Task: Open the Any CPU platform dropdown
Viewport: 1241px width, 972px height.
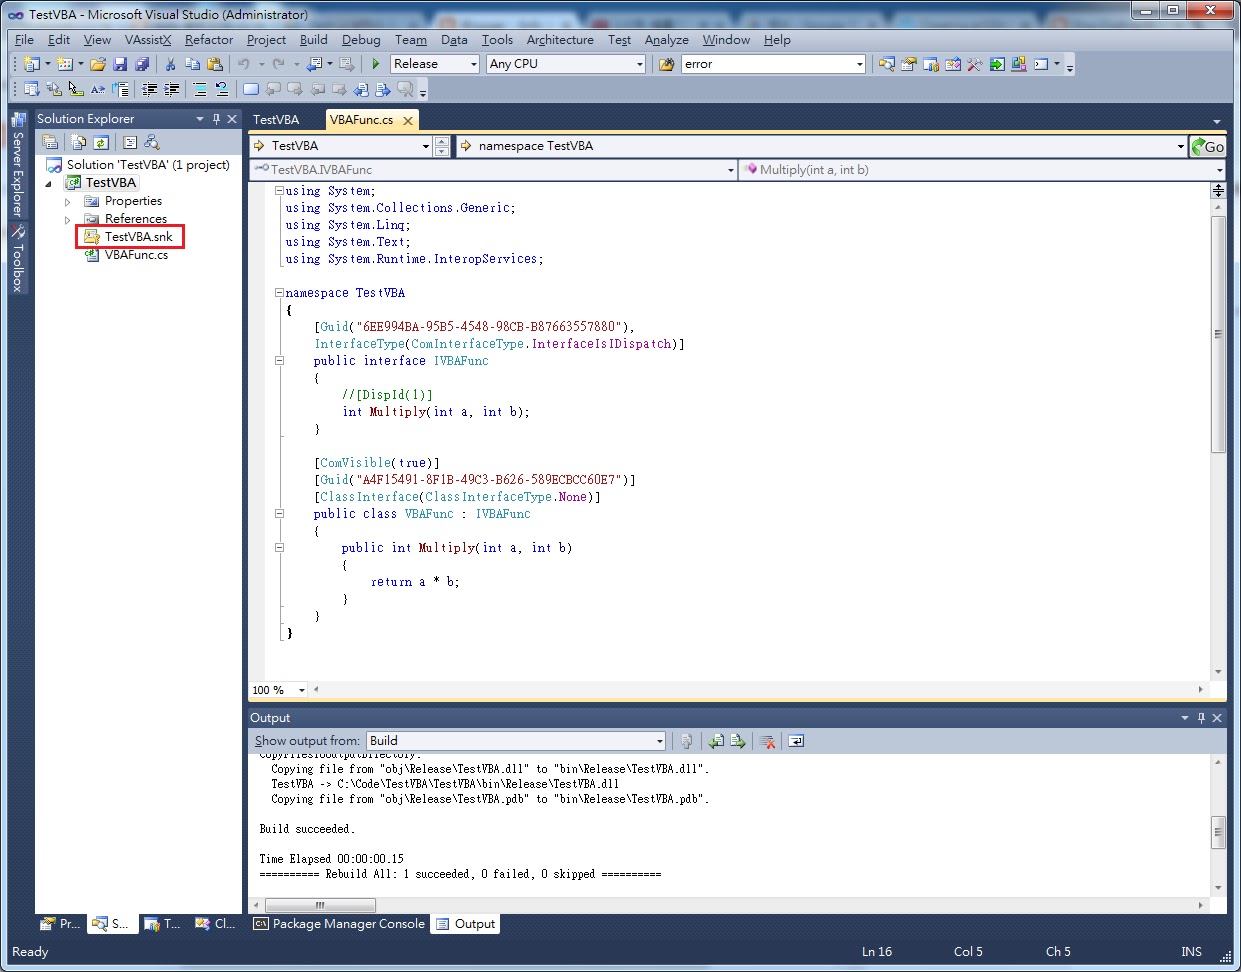Action: tap(640, 64)
